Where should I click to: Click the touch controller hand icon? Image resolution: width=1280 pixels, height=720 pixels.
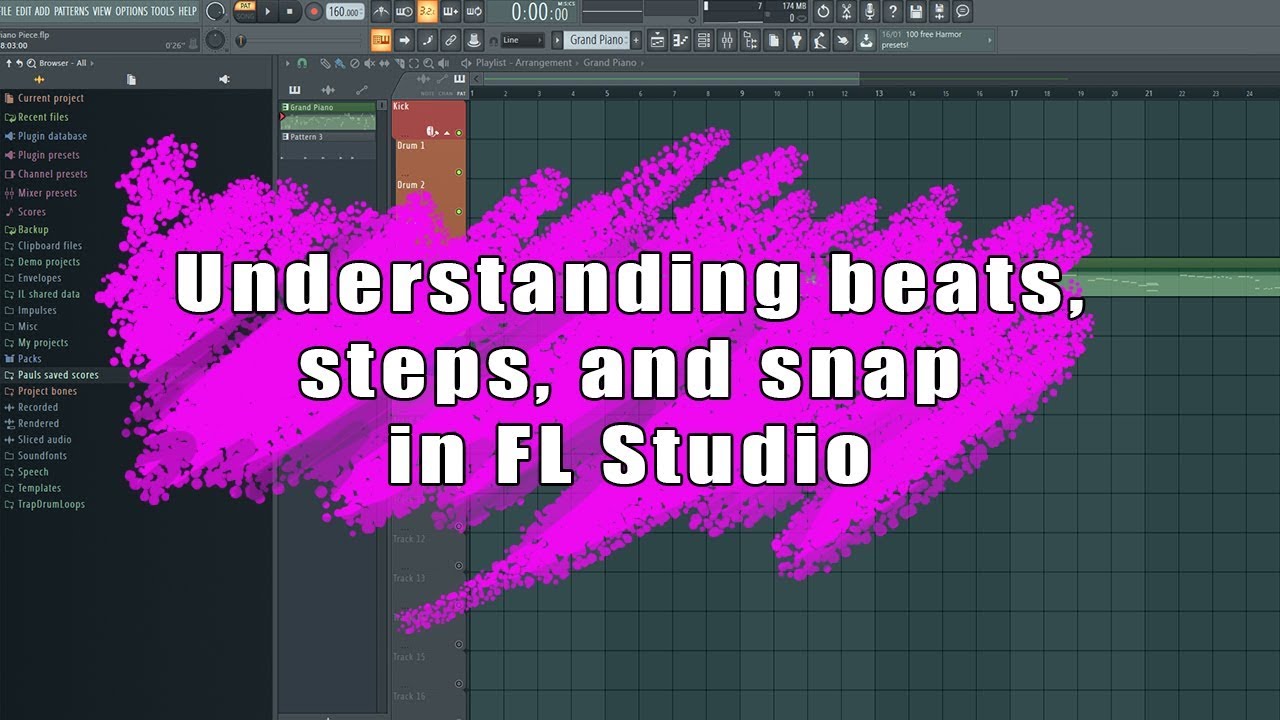pos(842,40)
